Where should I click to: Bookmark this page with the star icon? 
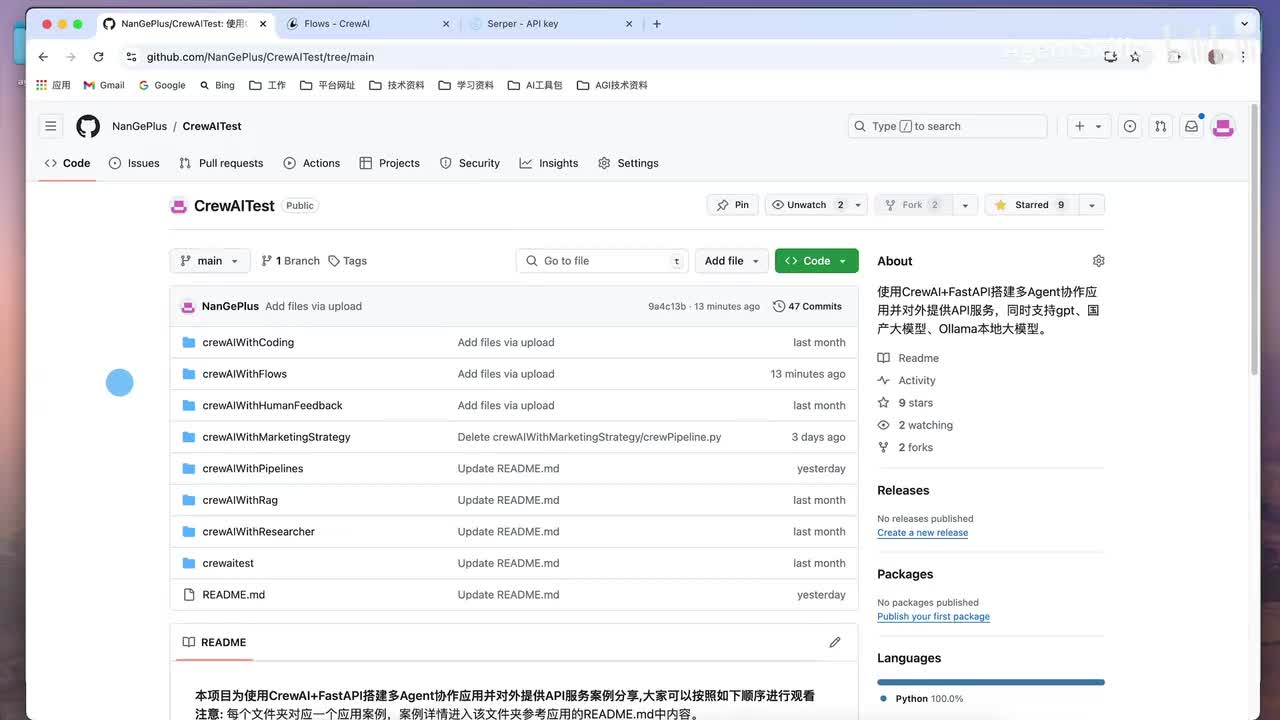[1135, 57]
